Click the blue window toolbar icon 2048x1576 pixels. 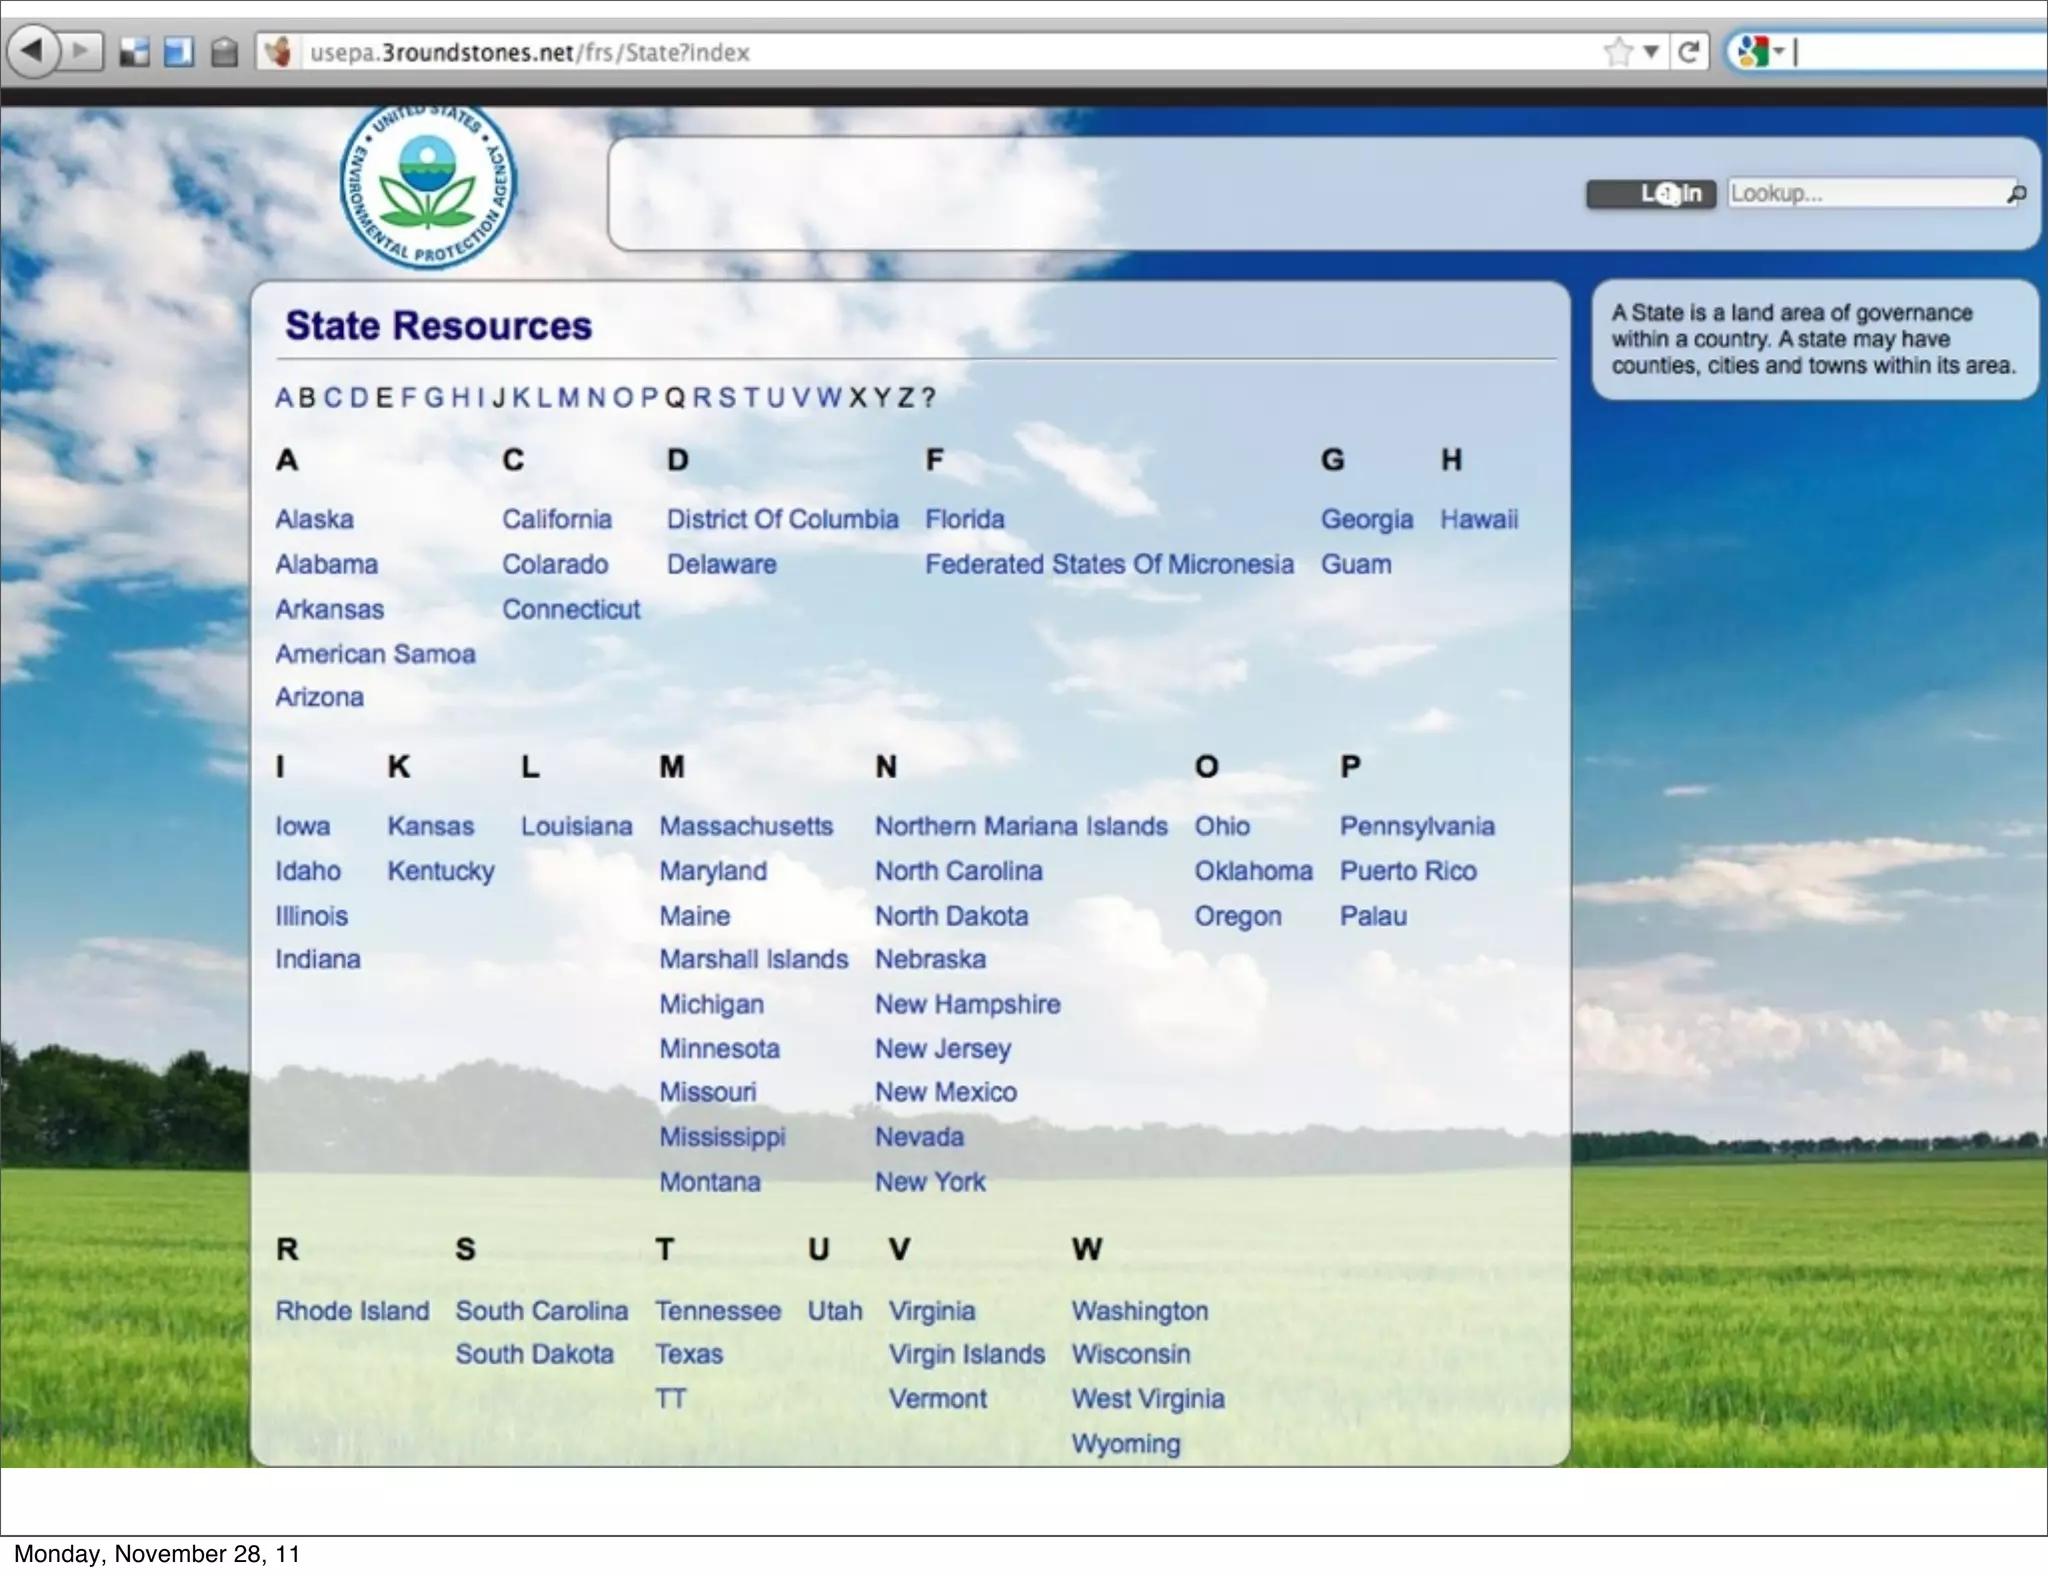[179, 52]
